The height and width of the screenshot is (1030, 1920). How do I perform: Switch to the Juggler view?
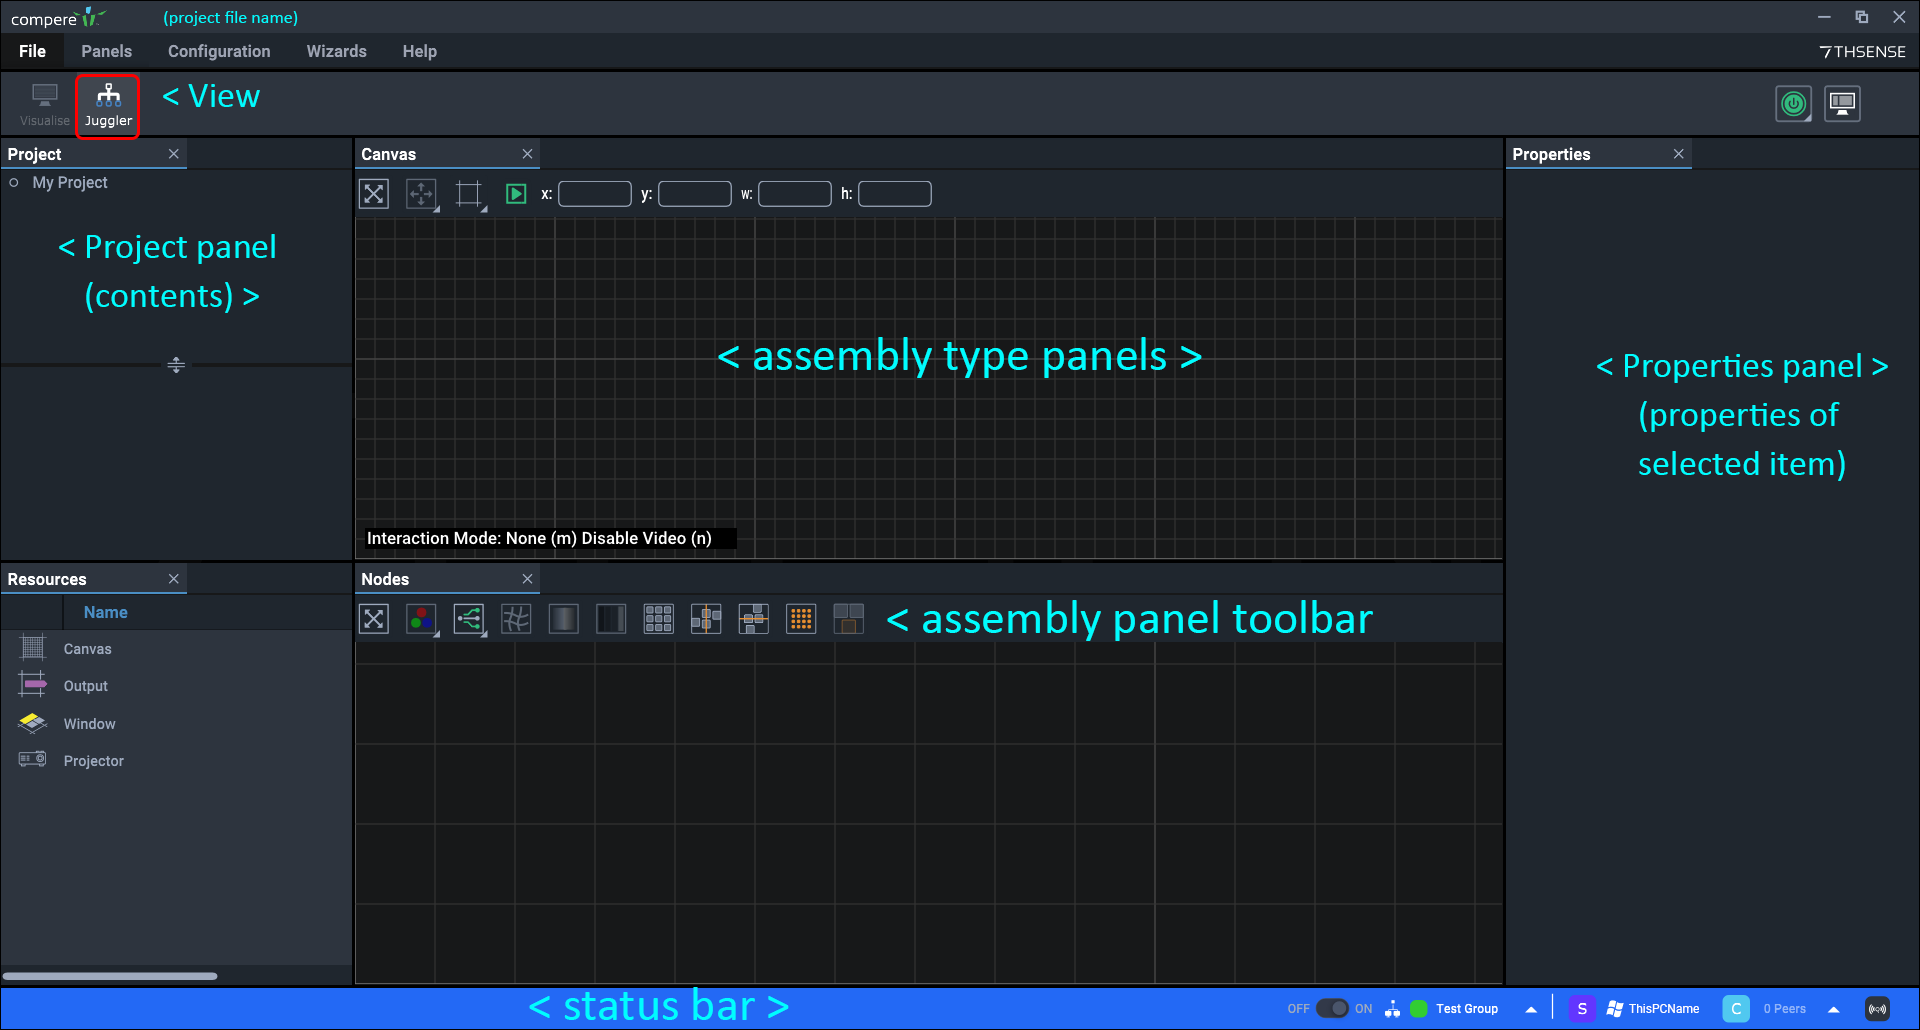tap(108, 105)
